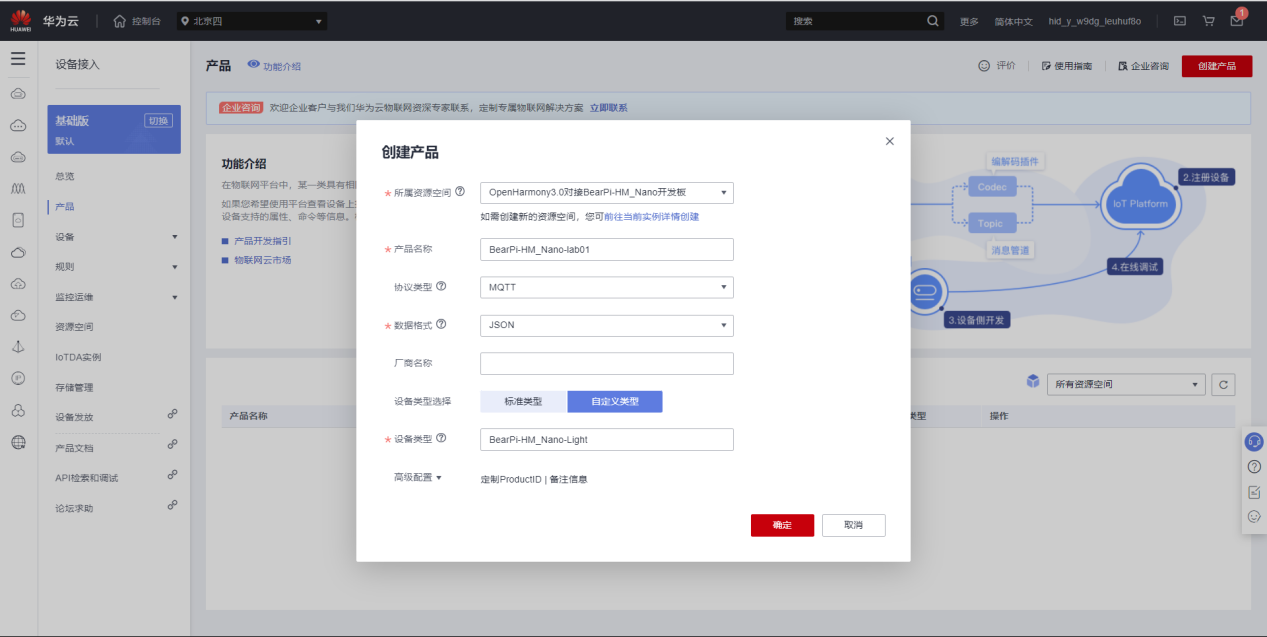Image resolution: width=1267 pixels, height=637 pixels.
Task: Click the 取消 cancel button
Action: [853, 525]
